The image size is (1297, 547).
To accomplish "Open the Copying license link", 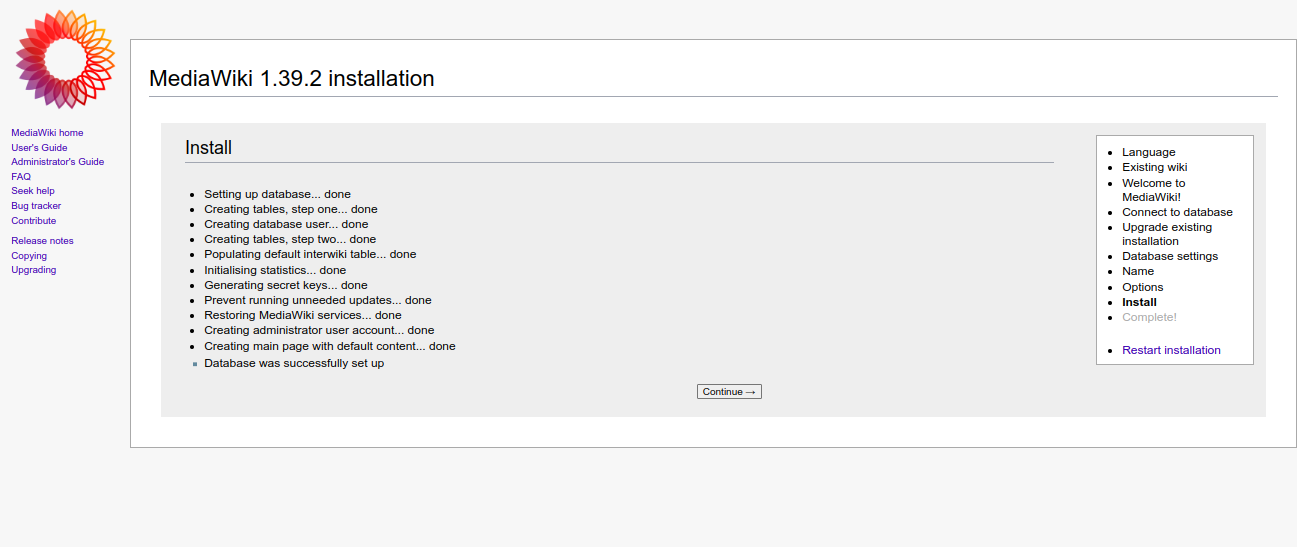I will pos(29,256).
